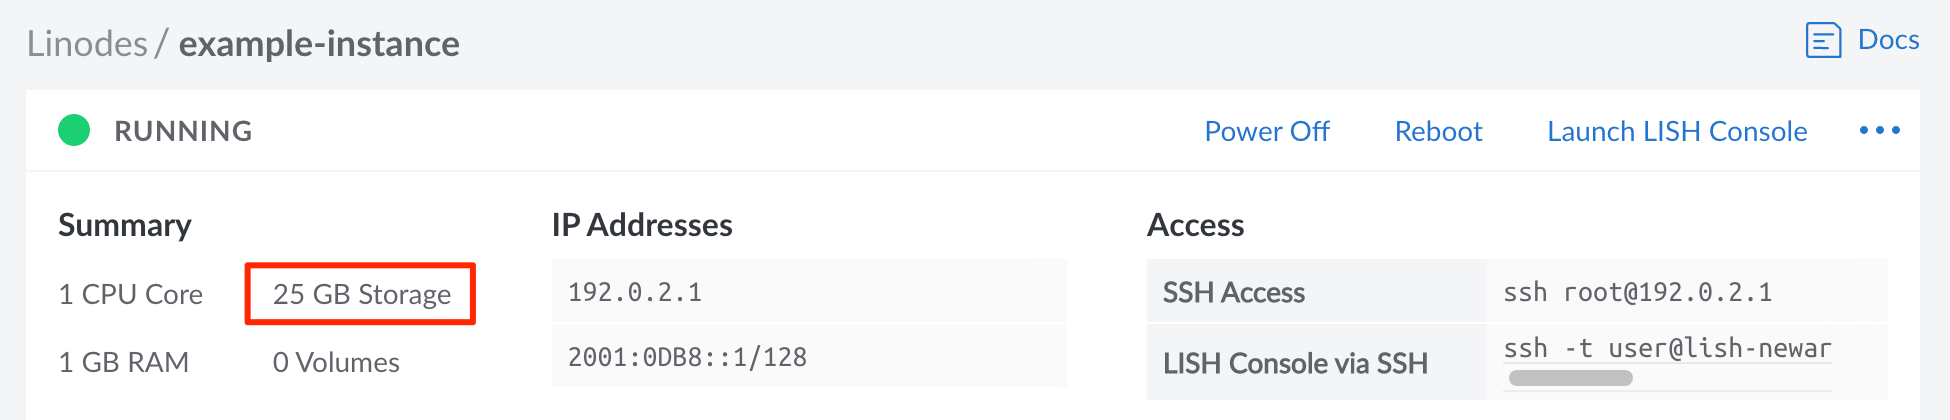Go to Linodes breadcrumb

pyautogui.click(x=87, y=44)
